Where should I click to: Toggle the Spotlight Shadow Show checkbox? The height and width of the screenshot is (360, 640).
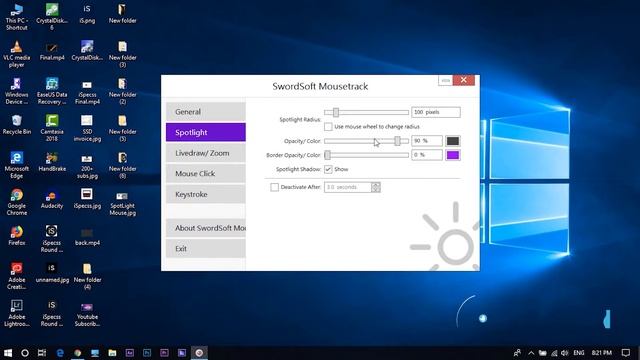(328, 169)
